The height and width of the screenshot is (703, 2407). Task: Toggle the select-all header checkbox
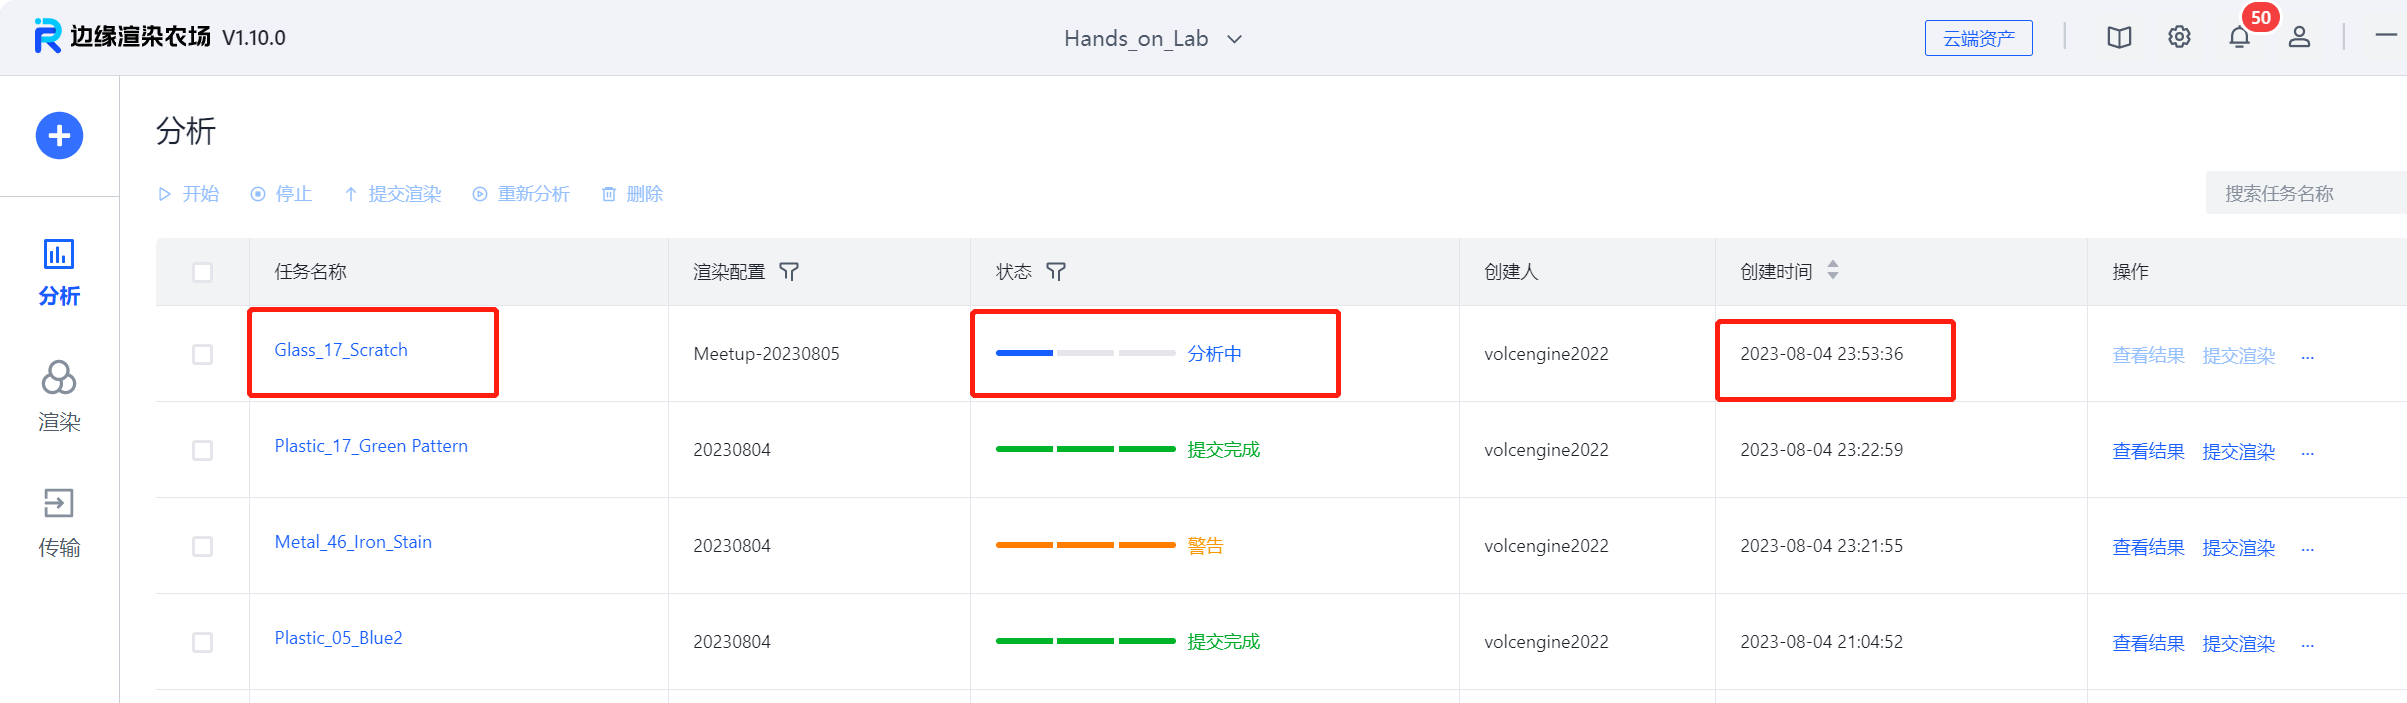[x=203, y=272]
